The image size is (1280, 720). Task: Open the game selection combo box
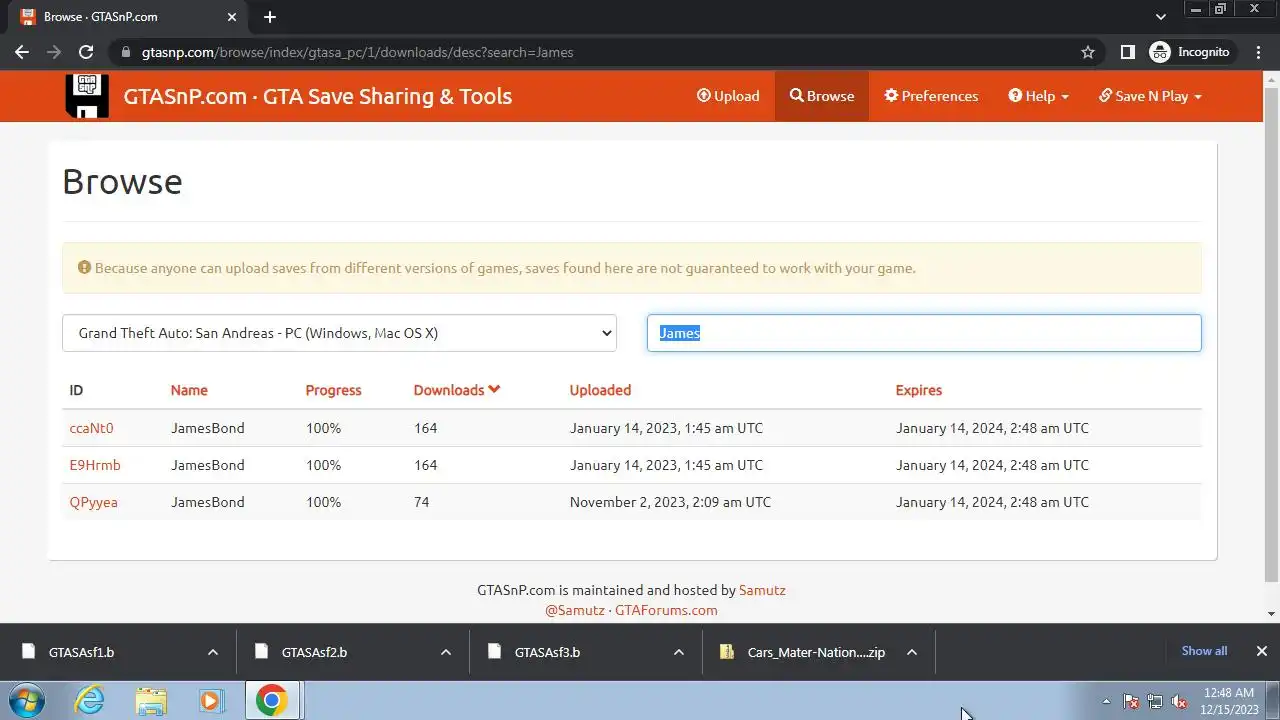(x=339, y=333)
